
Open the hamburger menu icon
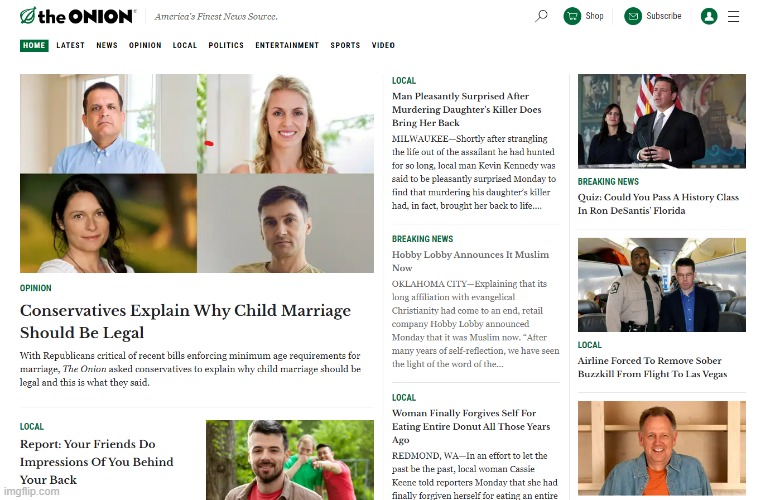(x=733, y=16)
